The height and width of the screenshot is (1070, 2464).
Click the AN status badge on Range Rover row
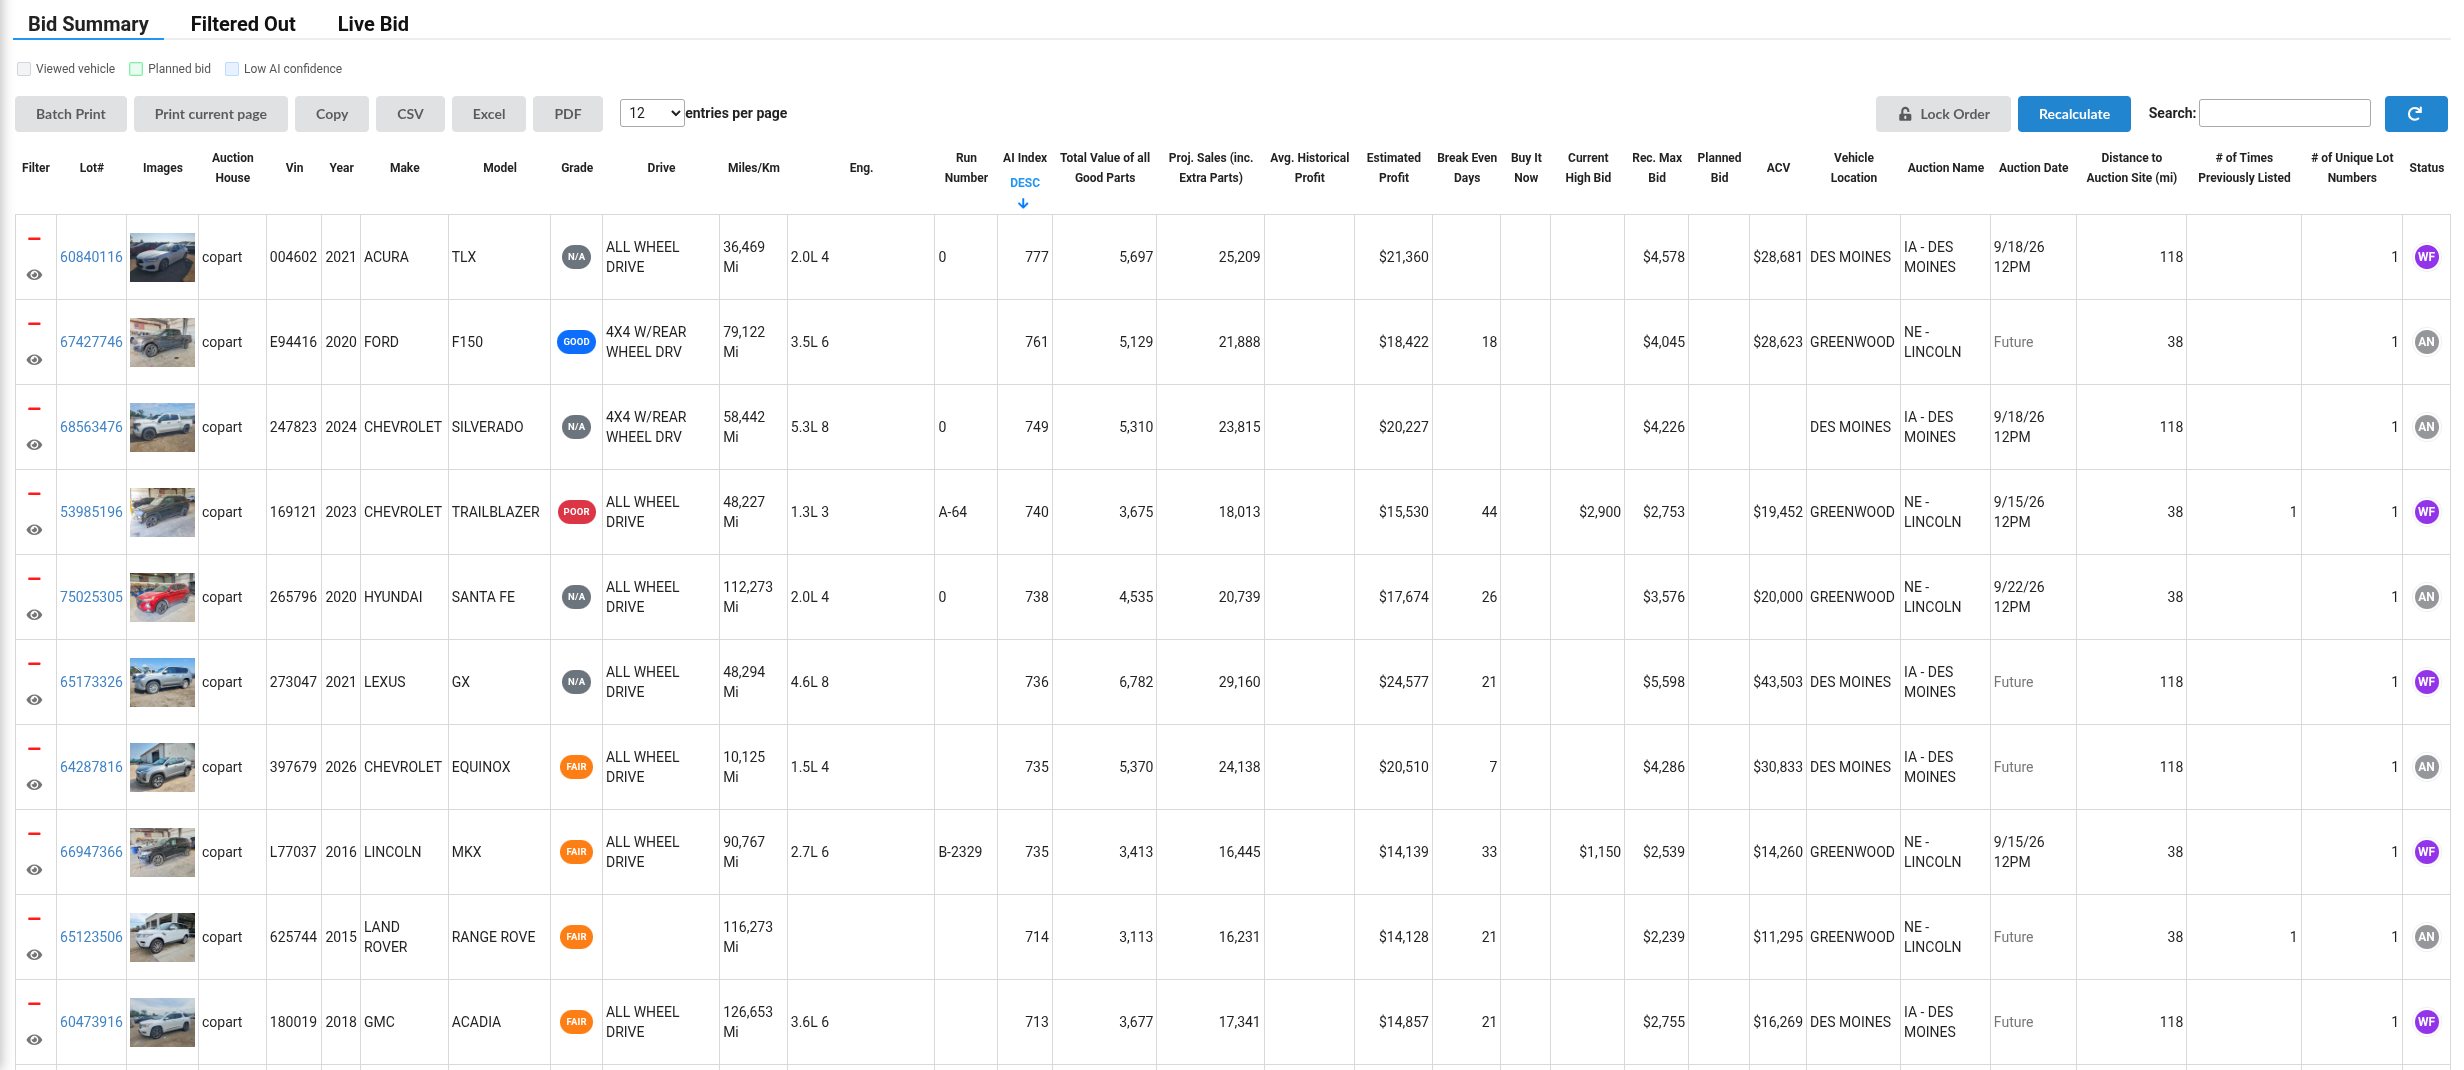click(2426, 937)
